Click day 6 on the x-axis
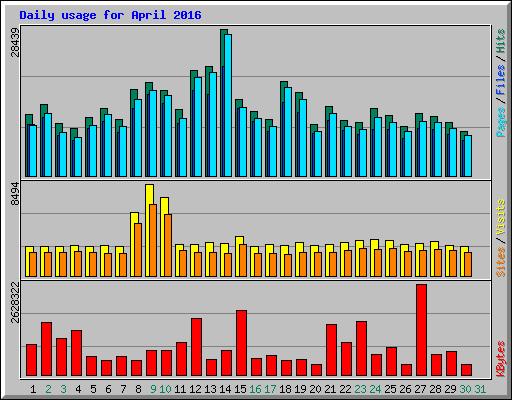 108,389
